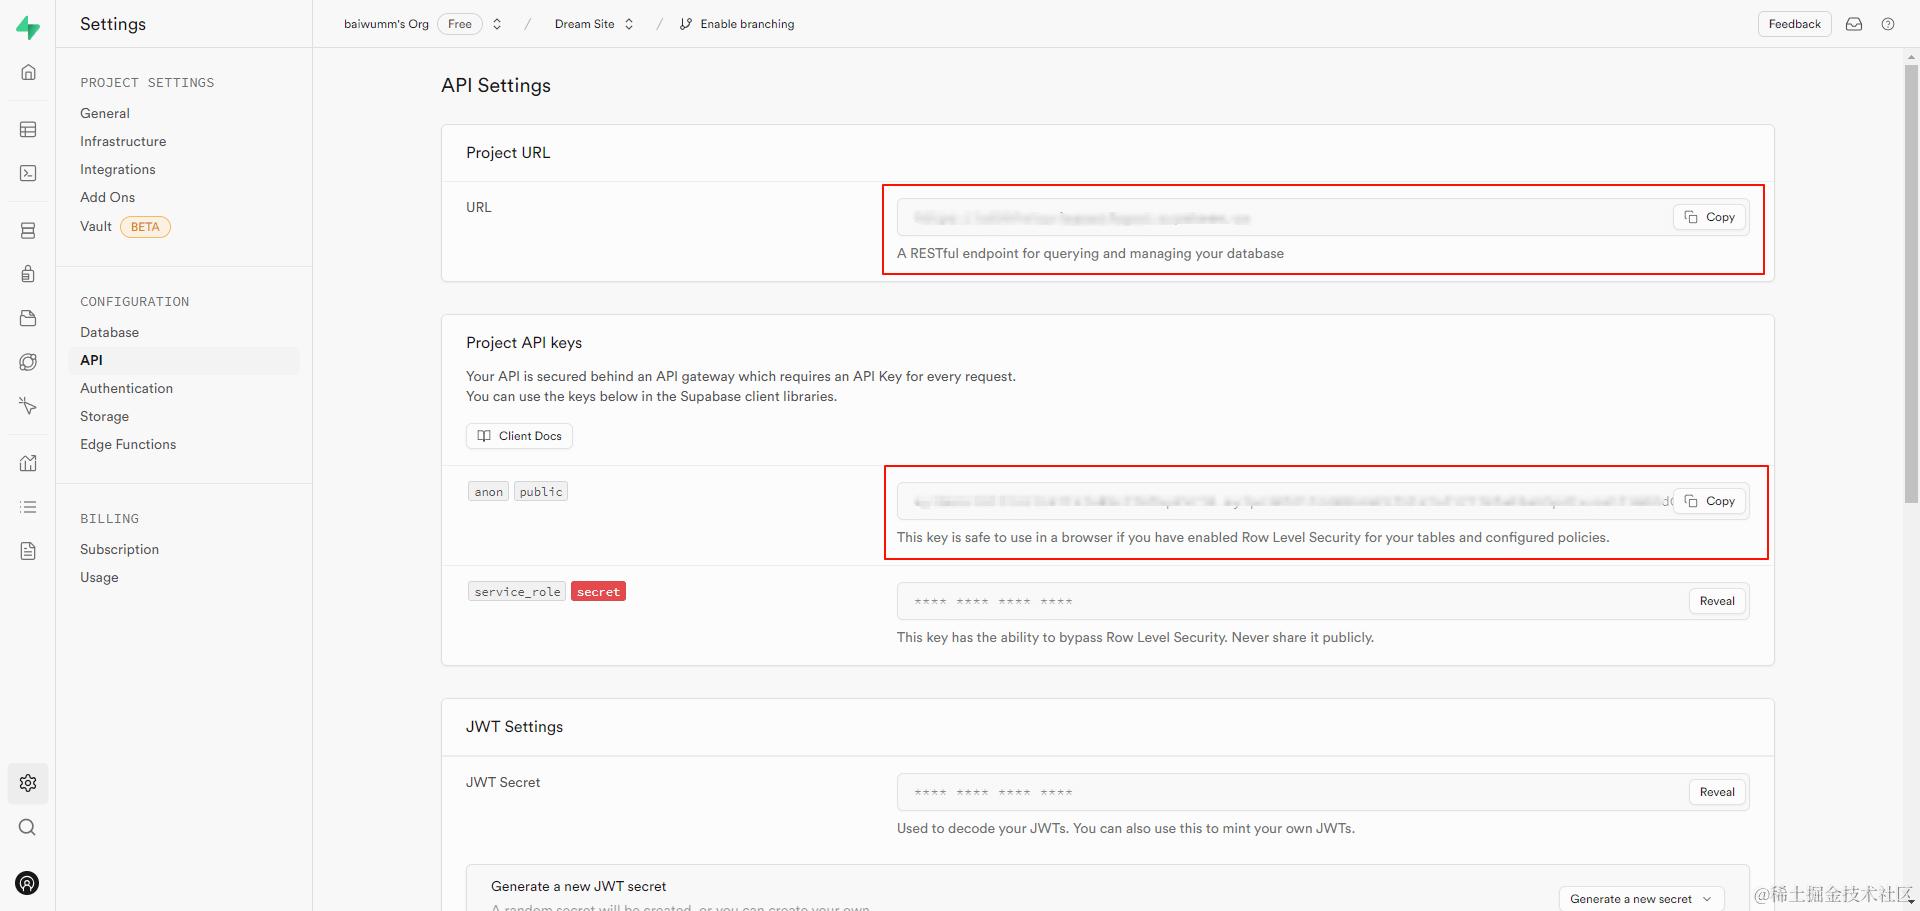This screenshot has height=911, width=1920.
Task: Select API under Configuration
Action: pyautogui.click(x=184, y=360)
